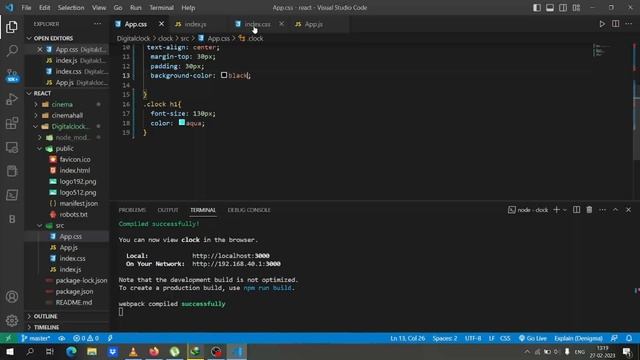The image size is (640, 360).
Task: Split the terminal panel
Action: 576,210
